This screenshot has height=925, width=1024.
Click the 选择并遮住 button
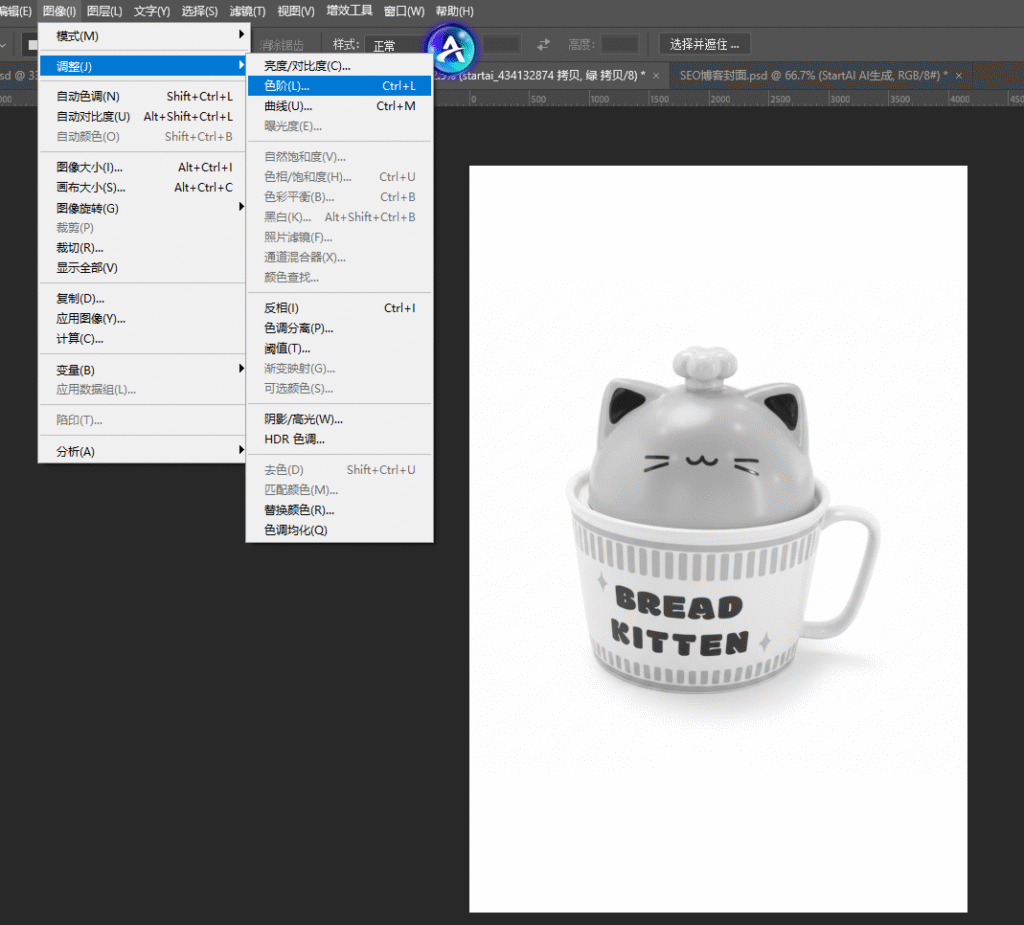704,44
